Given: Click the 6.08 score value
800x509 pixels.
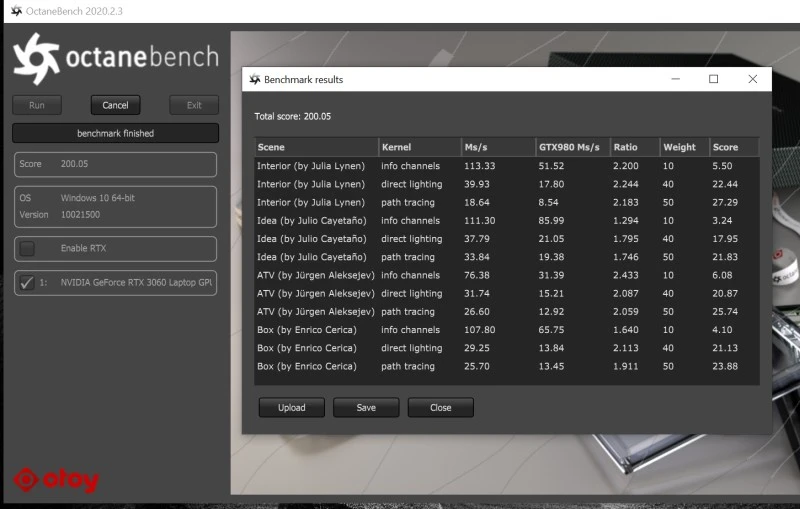Looking at the screenshot, I should [722, 275].
